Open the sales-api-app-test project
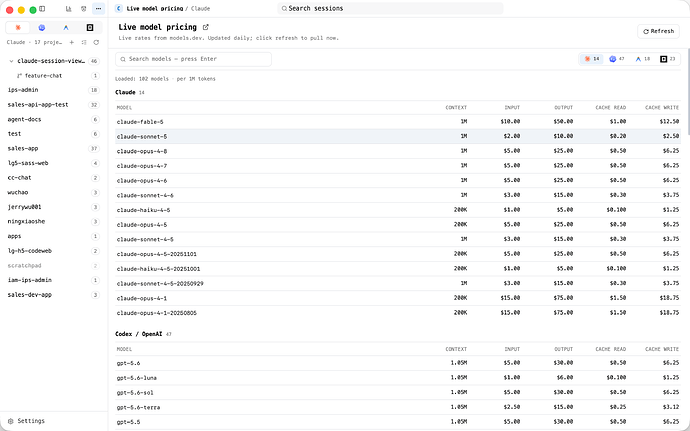 point(54,105)
